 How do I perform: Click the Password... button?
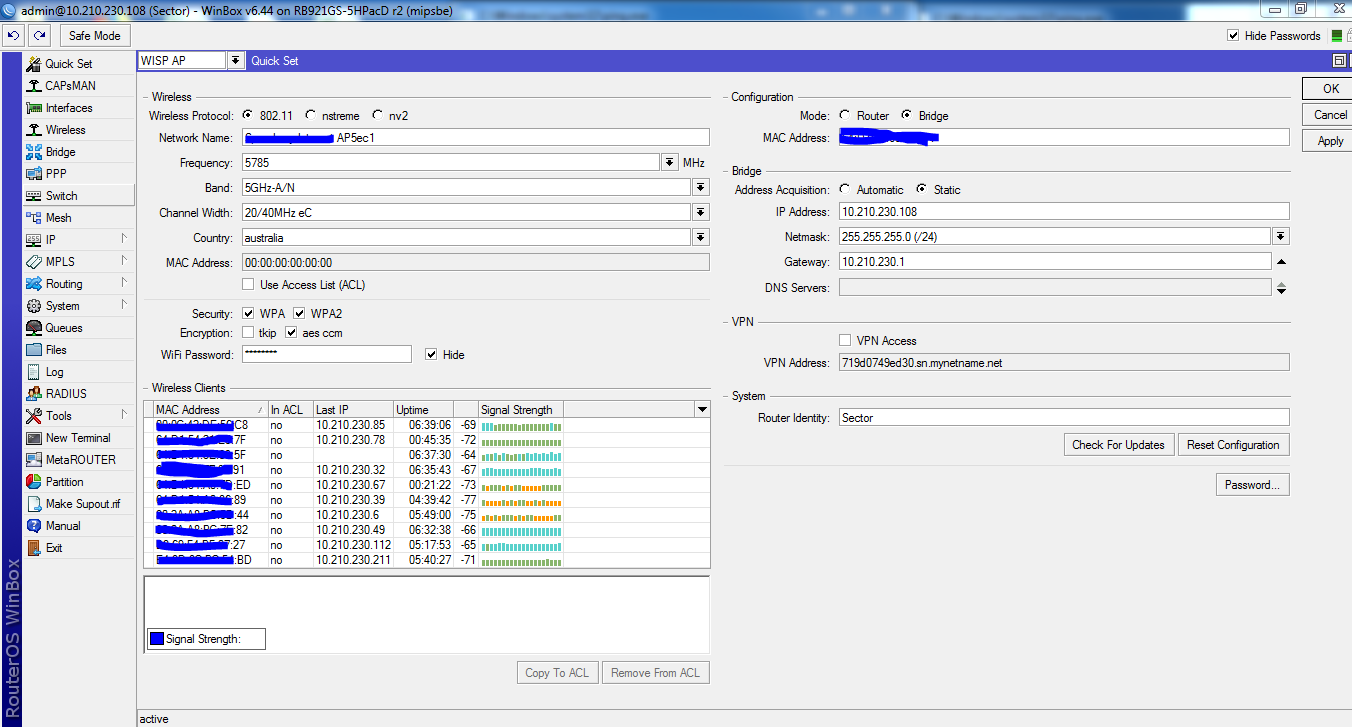coord(1252,485)
